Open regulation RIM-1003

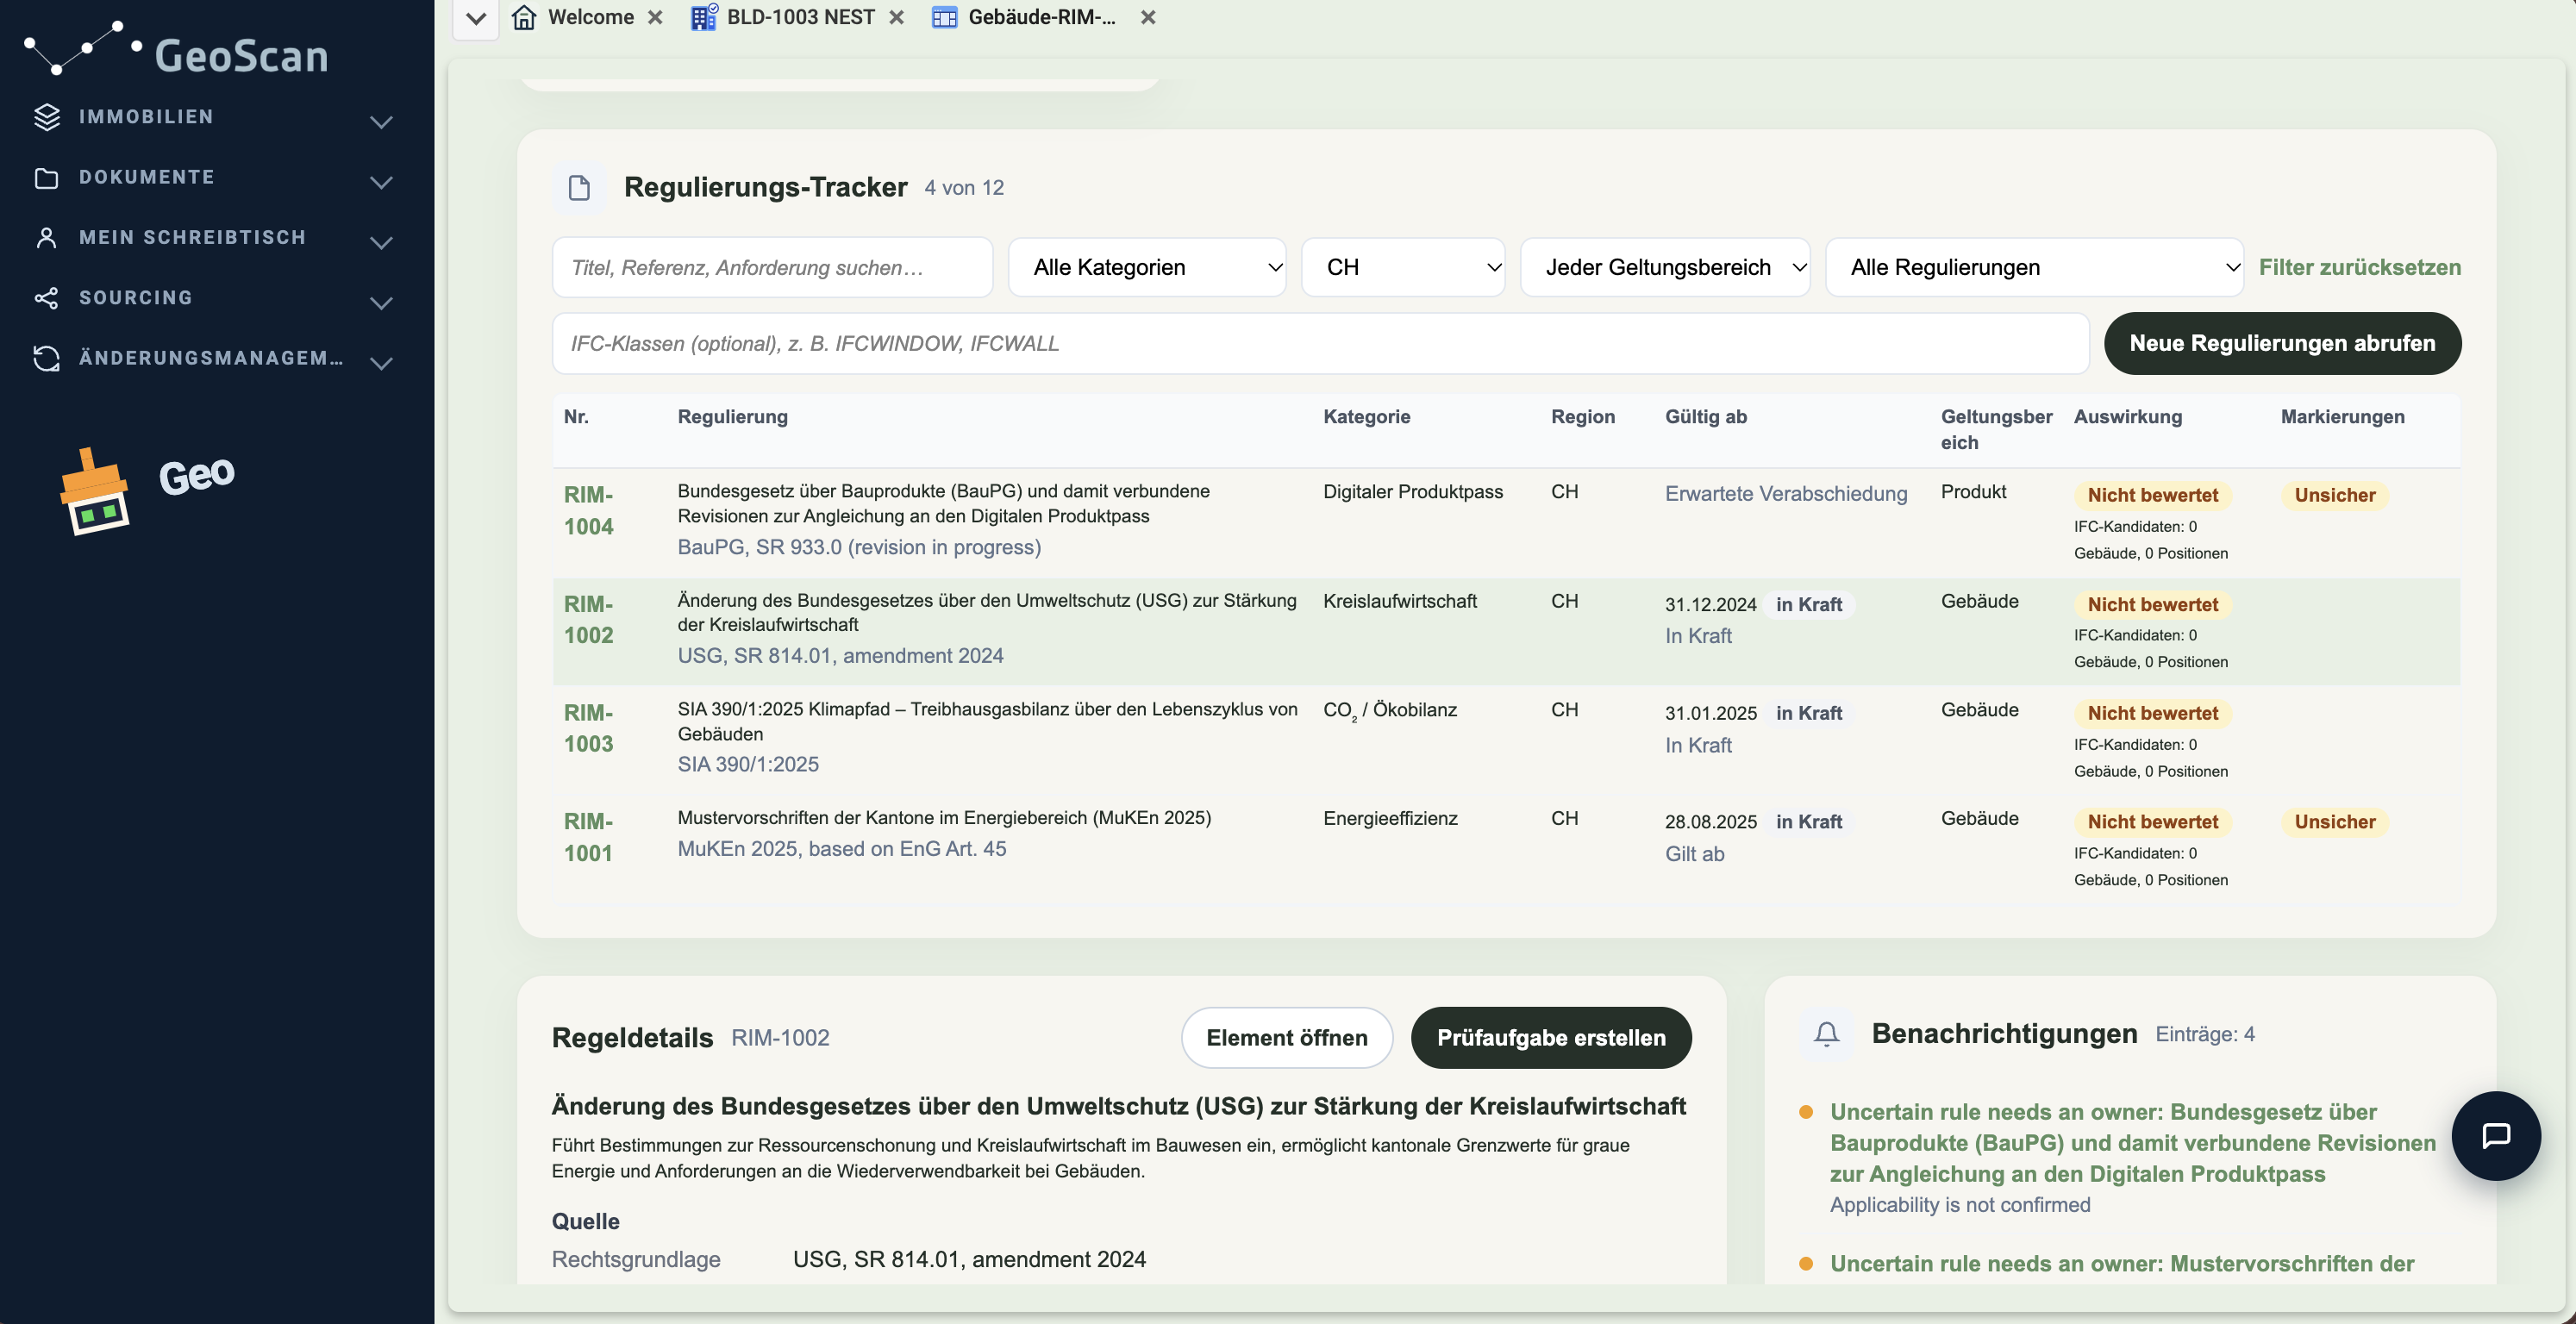[x=588, y=728]
